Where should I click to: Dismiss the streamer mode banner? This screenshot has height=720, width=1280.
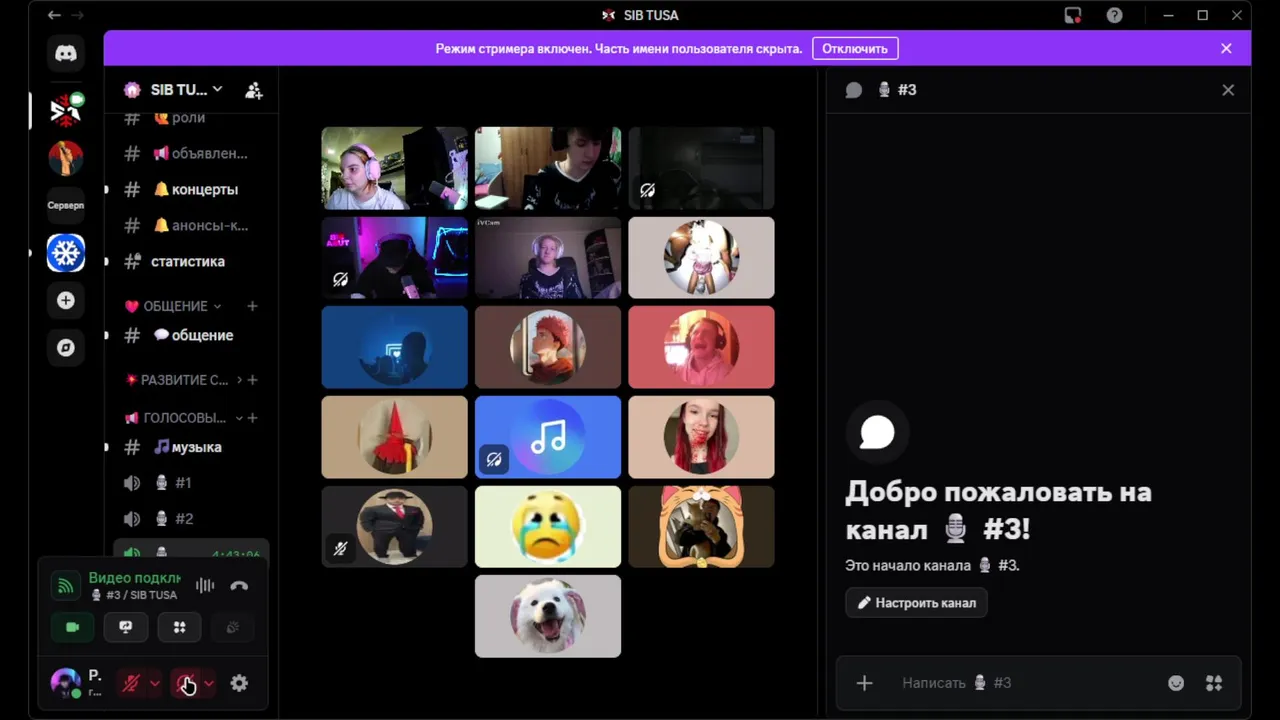tap(1226, 48)
